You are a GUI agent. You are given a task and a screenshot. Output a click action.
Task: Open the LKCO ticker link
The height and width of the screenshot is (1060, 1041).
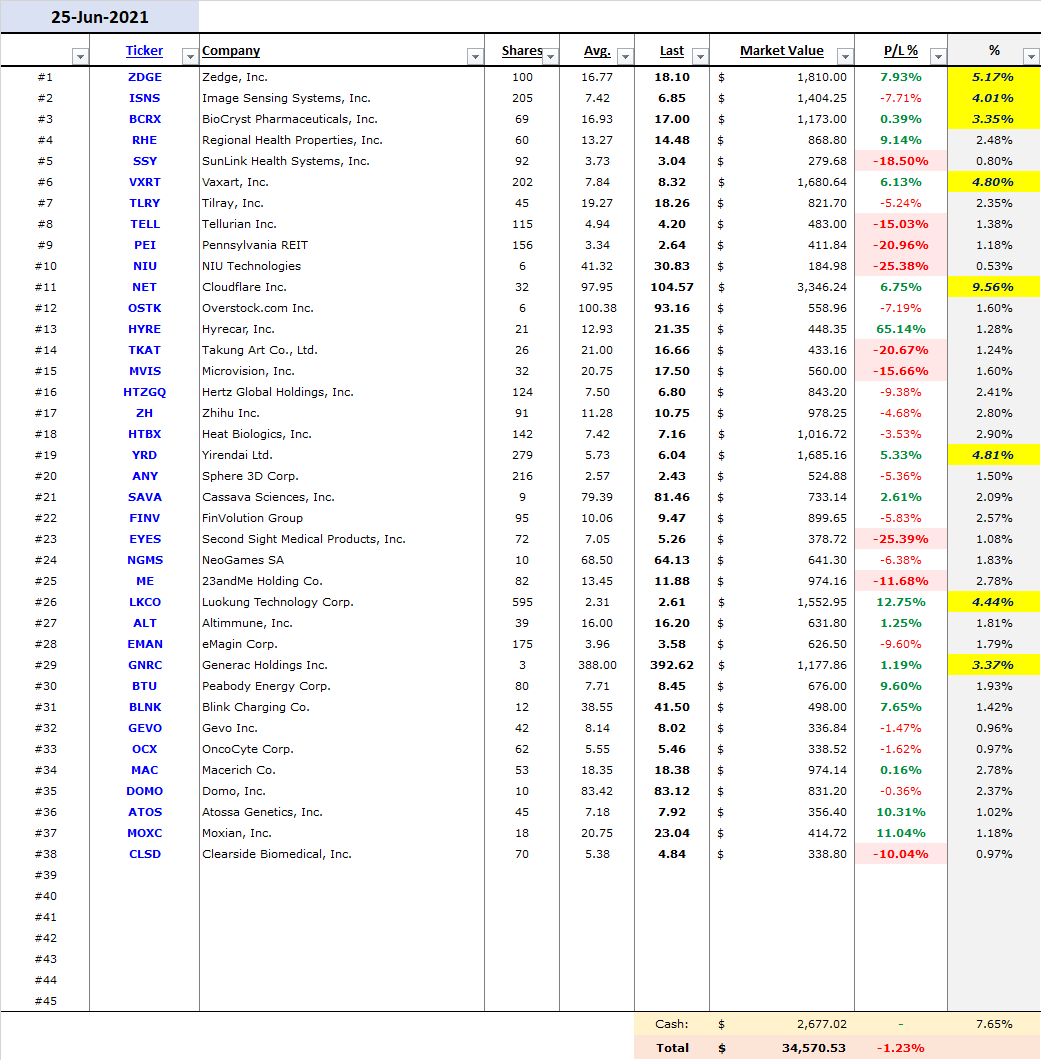tap(145, 602)
